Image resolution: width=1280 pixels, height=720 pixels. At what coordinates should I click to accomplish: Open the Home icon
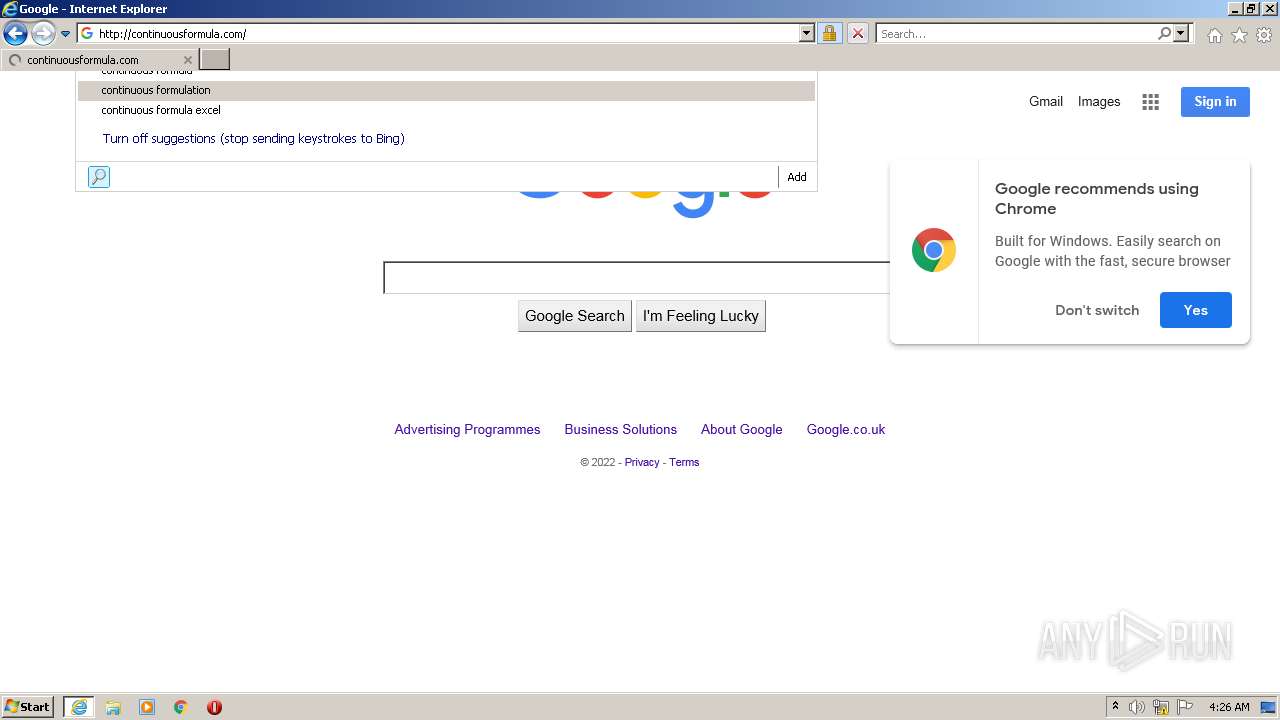1214,35
